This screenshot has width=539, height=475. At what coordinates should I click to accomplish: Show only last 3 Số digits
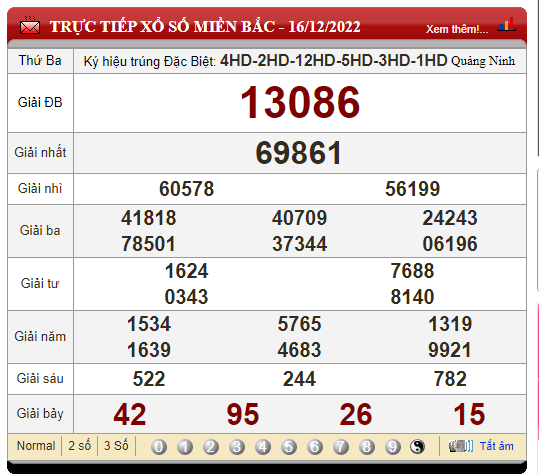click(x=116, y=446)
